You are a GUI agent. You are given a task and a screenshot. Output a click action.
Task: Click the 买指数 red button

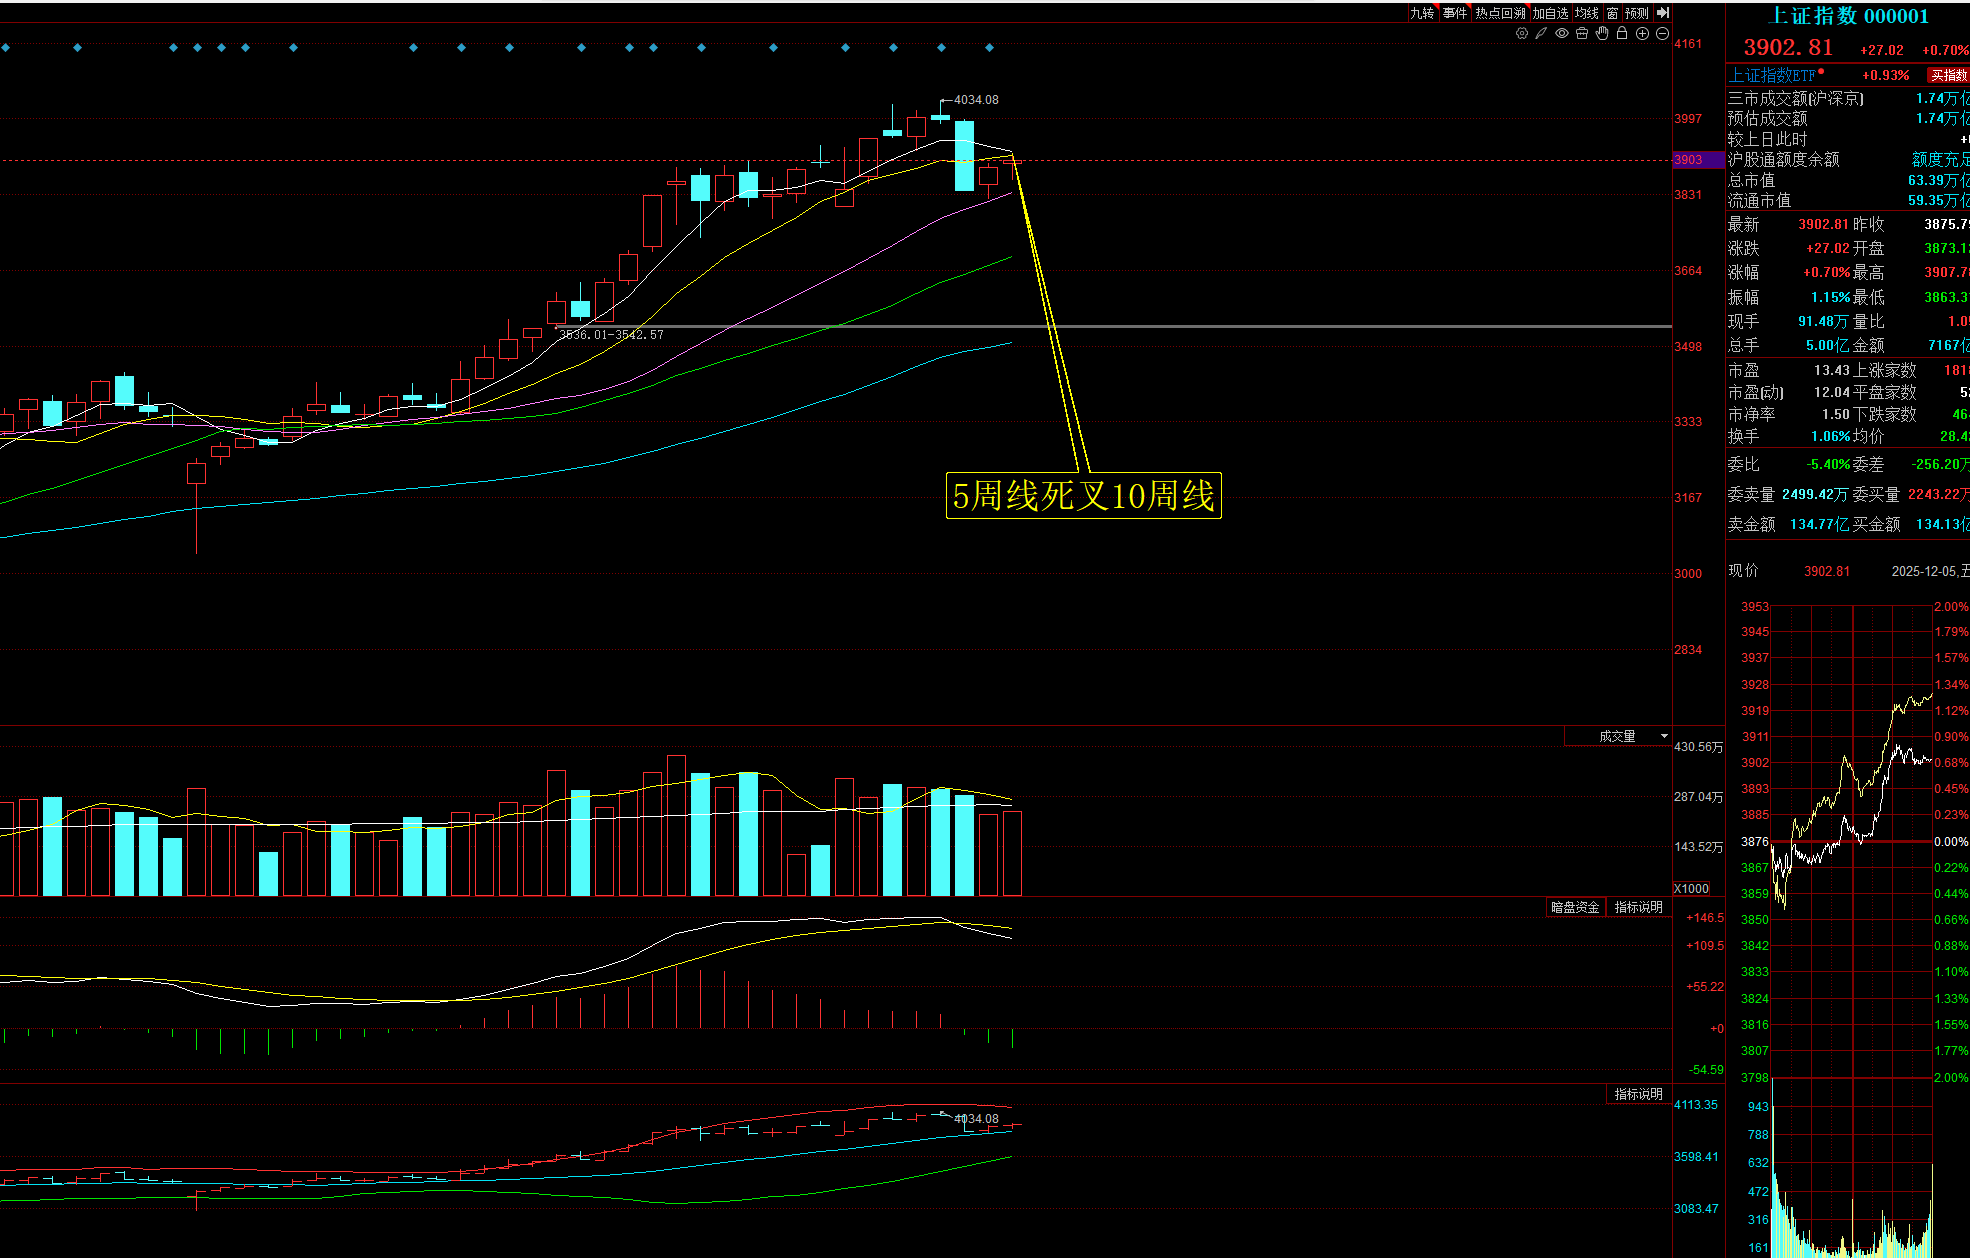(x=1948, y=76)
